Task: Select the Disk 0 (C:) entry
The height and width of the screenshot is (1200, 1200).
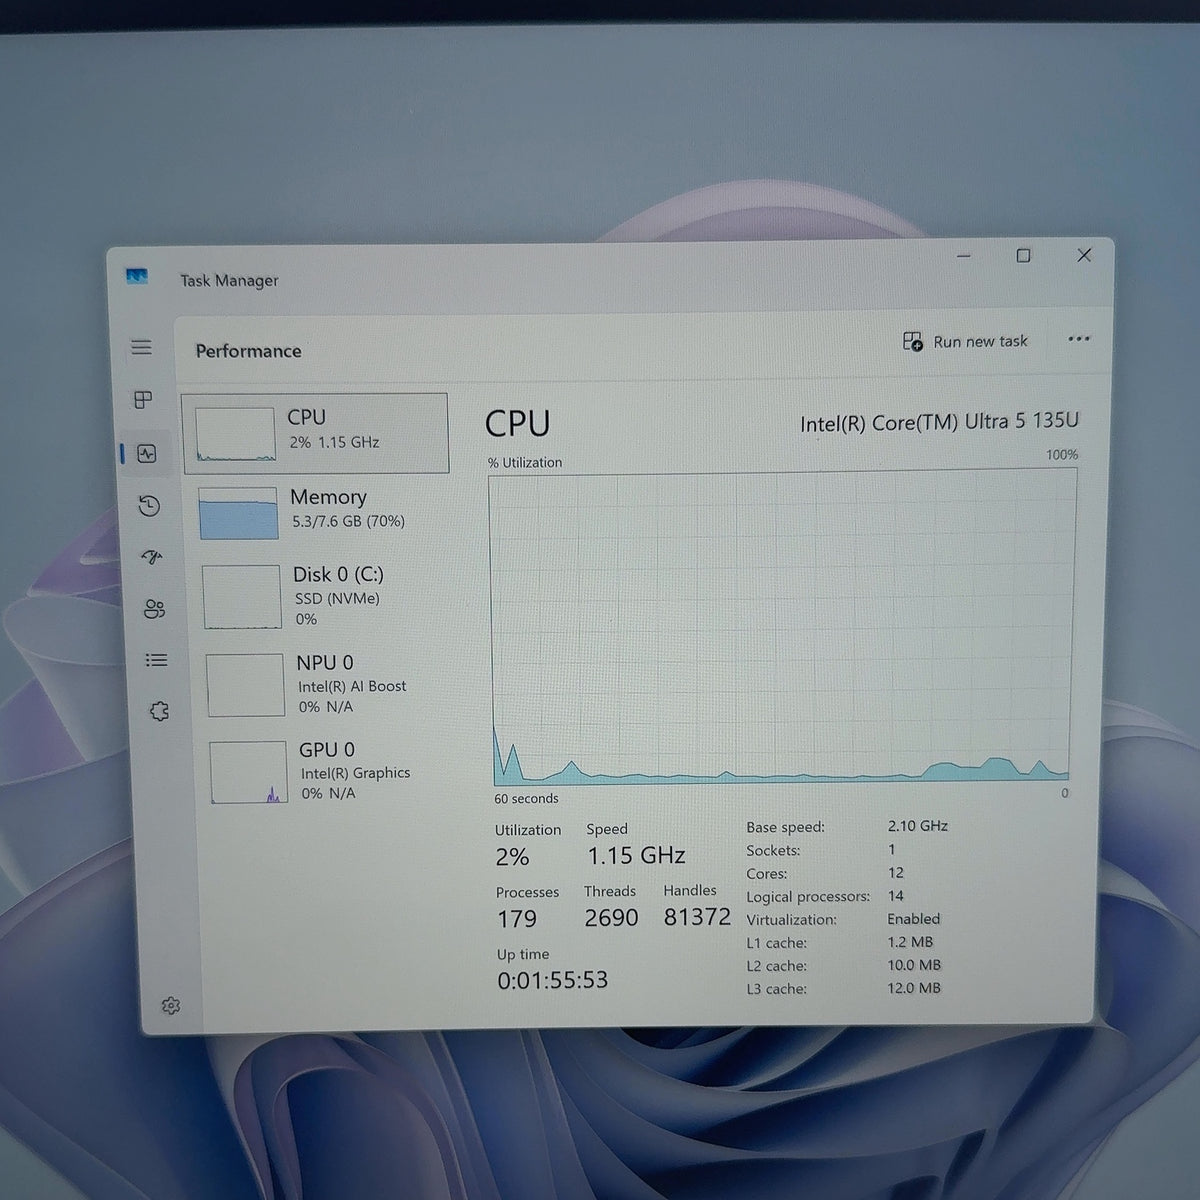Action: (323, 597)
